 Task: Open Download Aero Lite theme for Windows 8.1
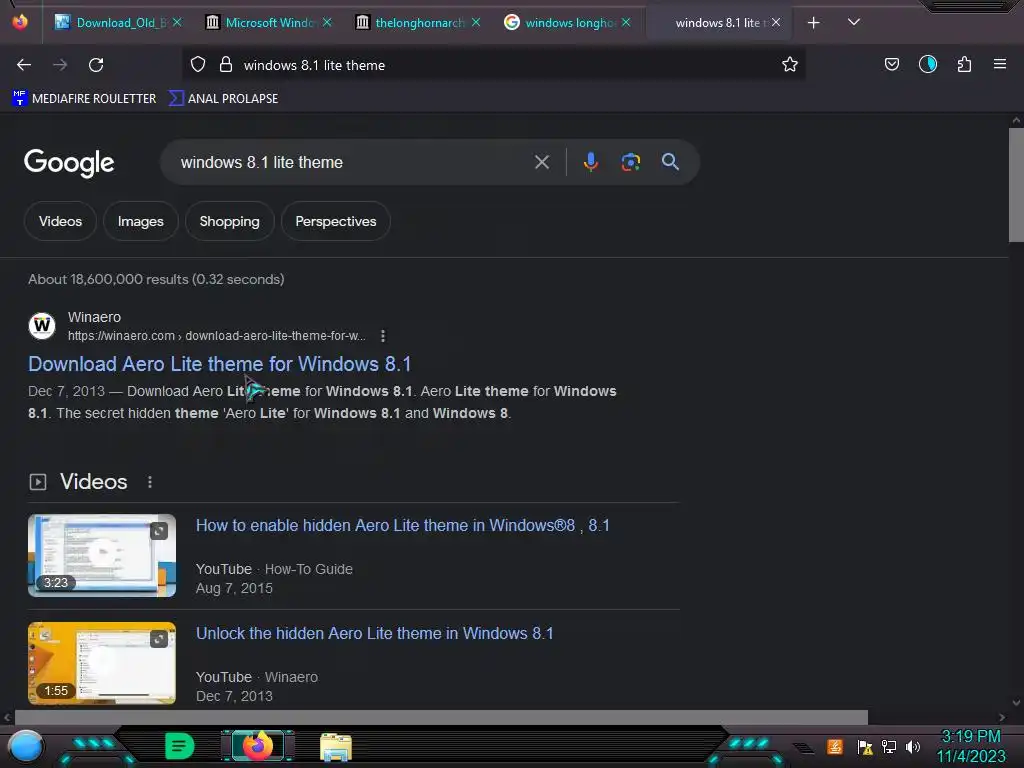click(x=219, y=364)
